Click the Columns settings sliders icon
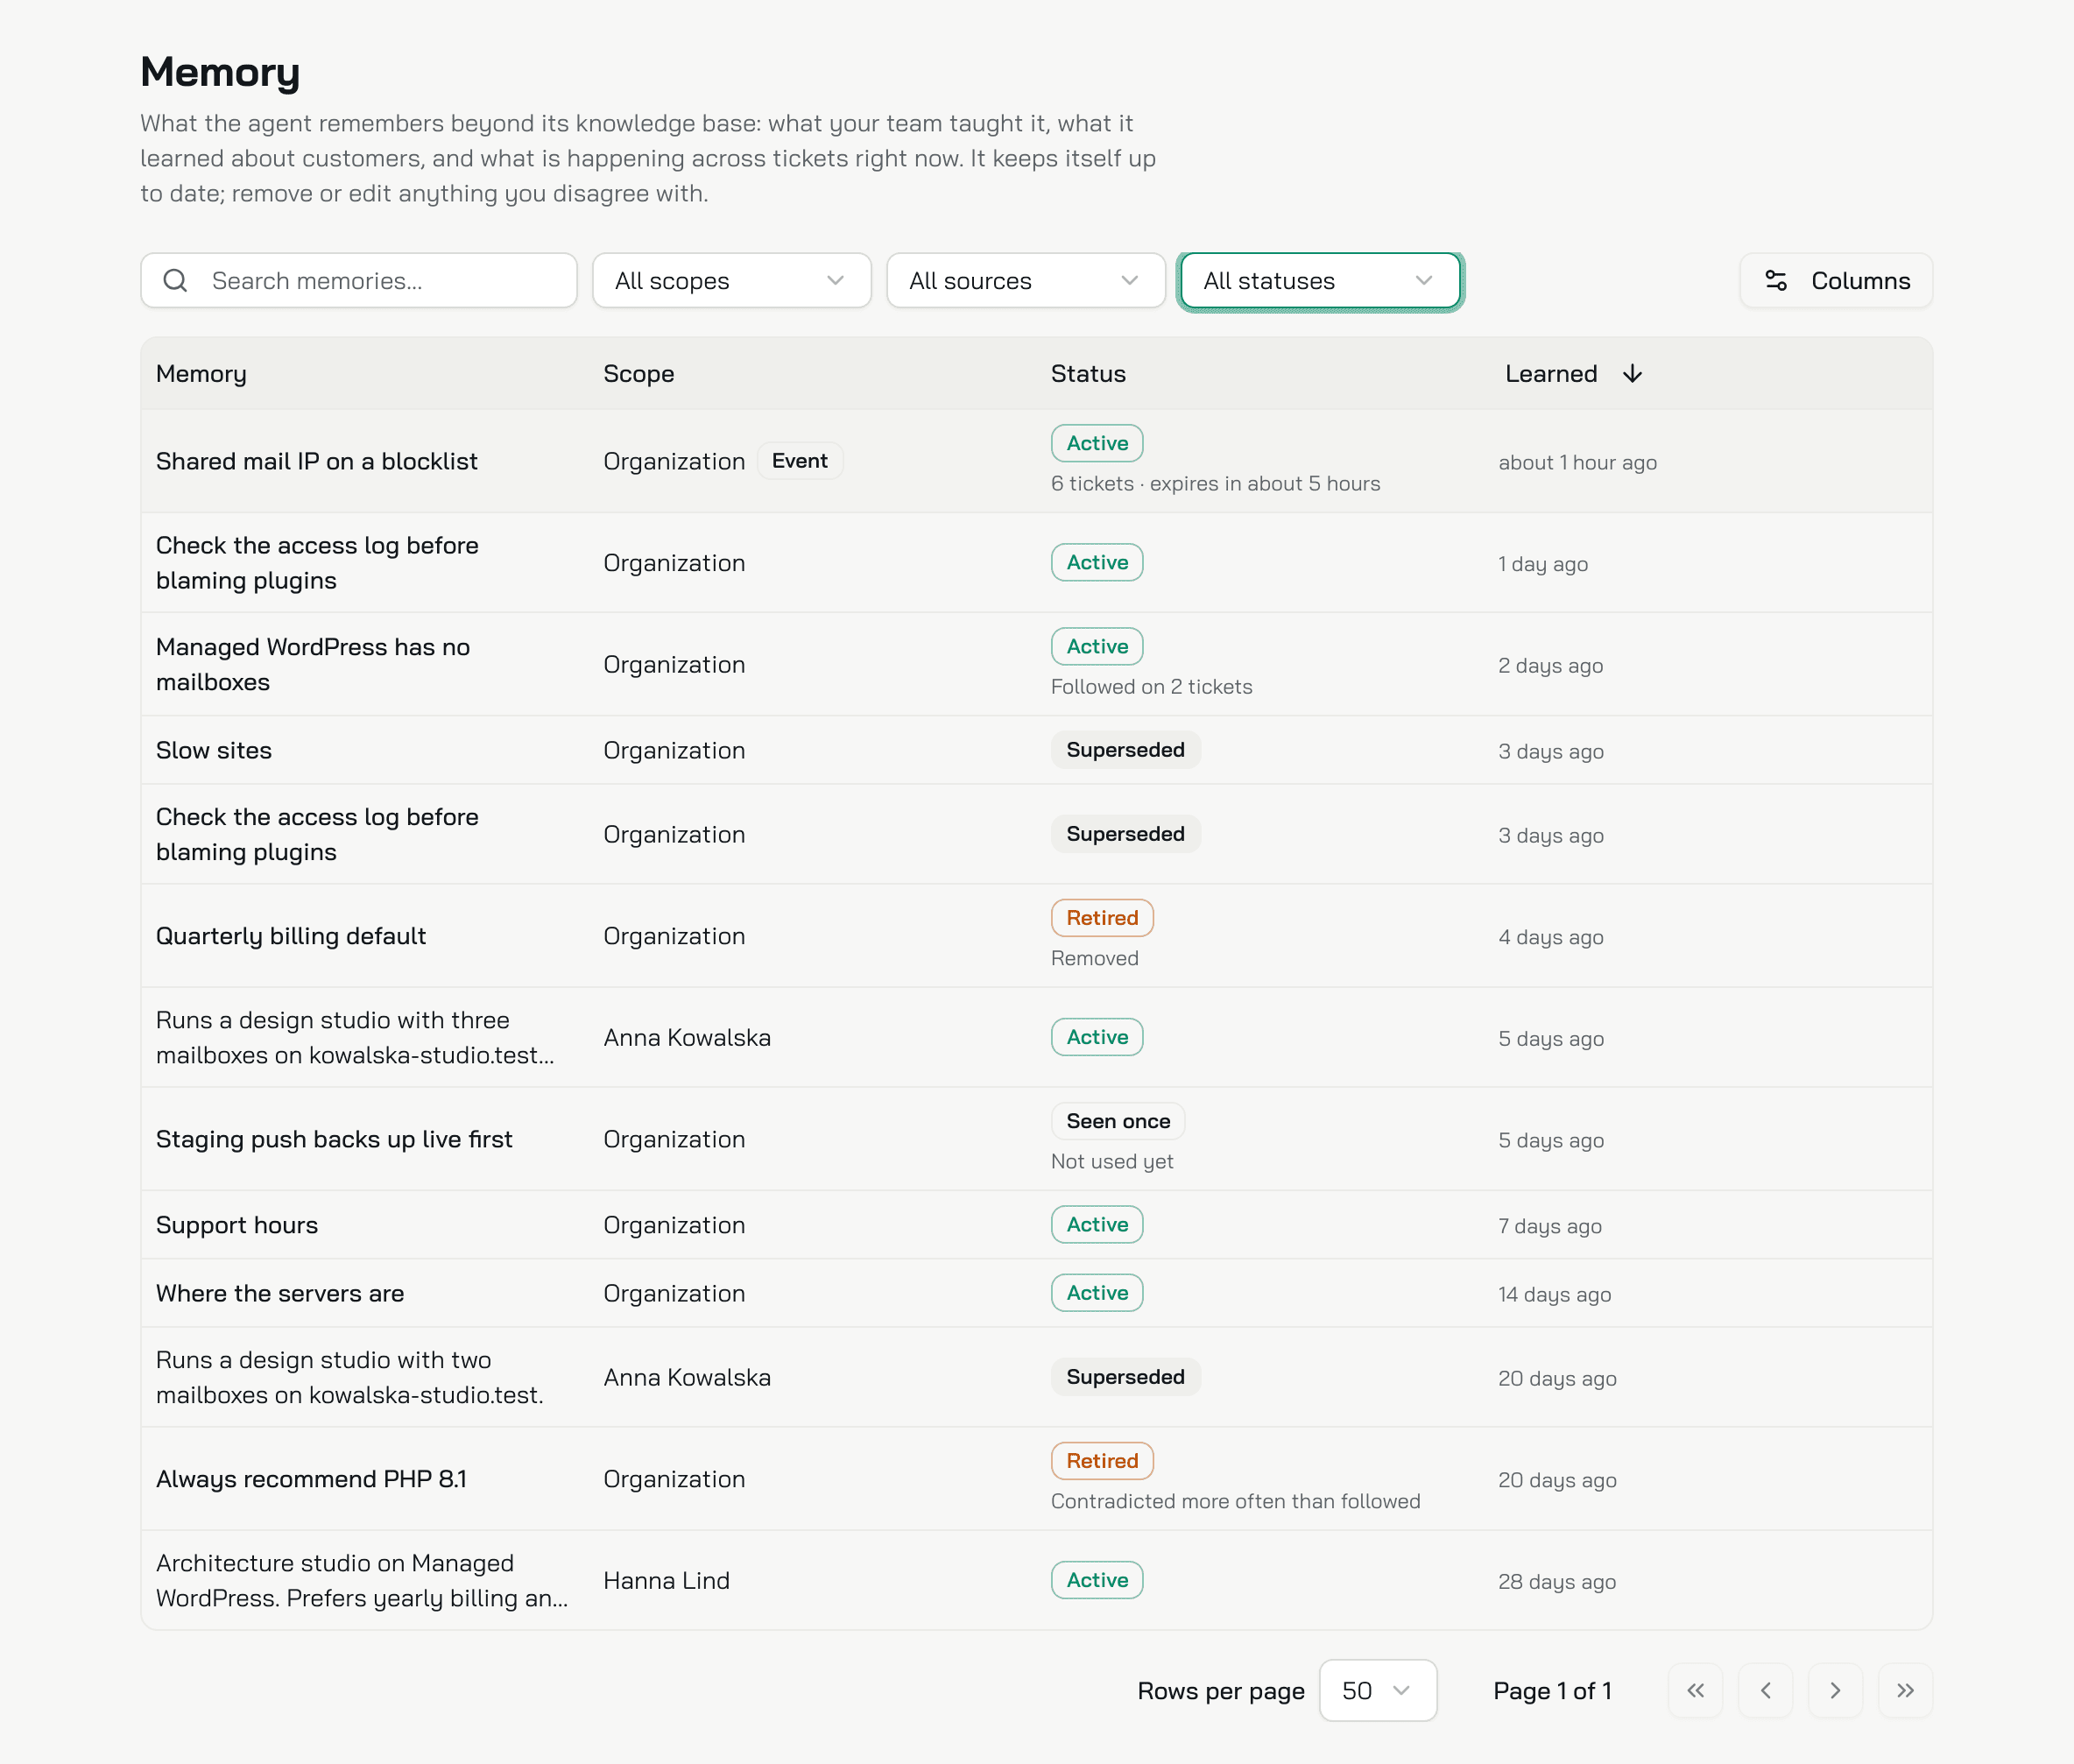The width and height of the screenshot is (2074, 1764). [x=1776, y=281]
